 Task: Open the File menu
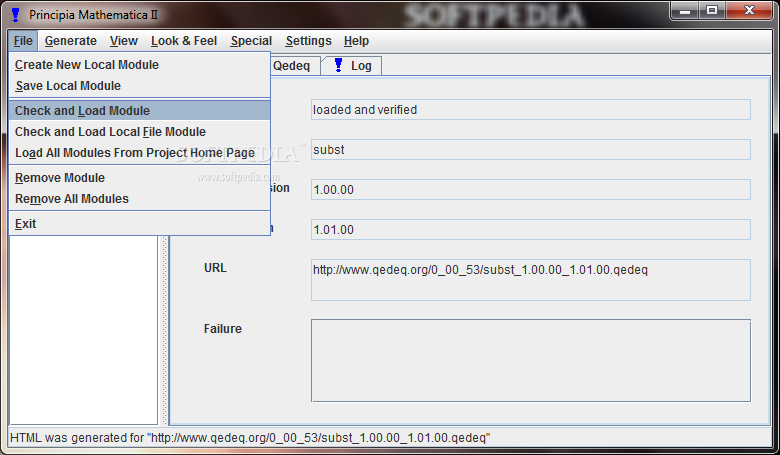pyautogui.click(x=23, y=41)
